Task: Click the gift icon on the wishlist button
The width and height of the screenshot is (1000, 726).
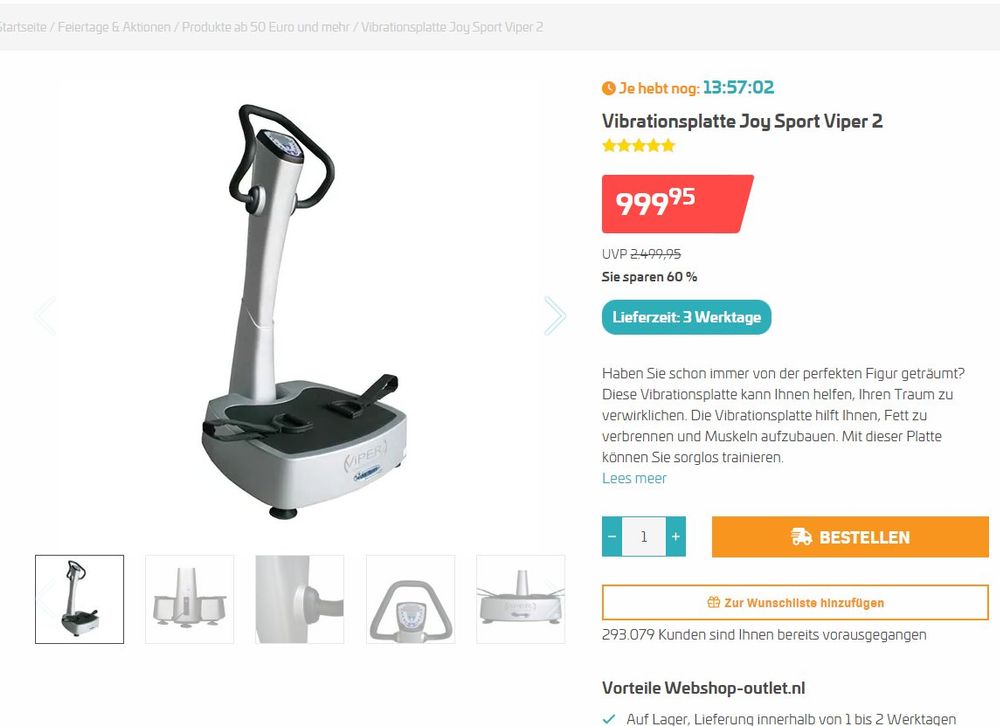Action: coord(713,602)
